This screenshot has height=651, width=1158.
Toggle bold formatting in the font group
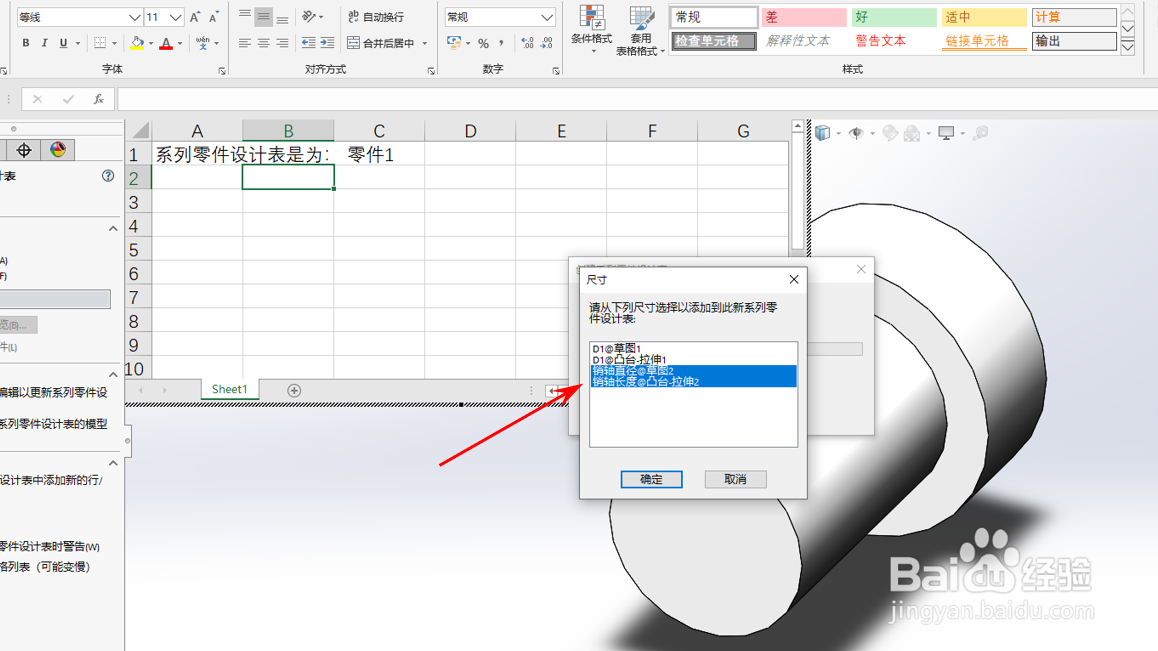pos(26,43)
